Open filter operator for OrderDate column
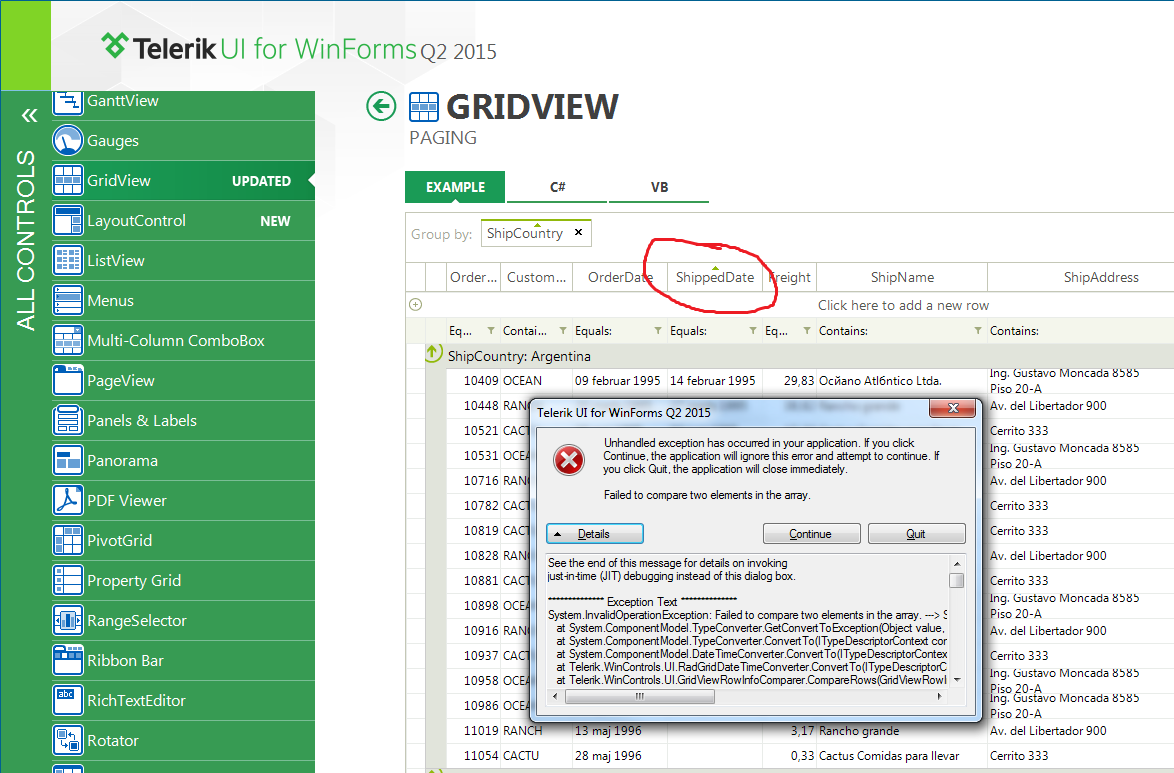Image resolution: width=1174 pixels, height=773 pixels. coord(657,330)
